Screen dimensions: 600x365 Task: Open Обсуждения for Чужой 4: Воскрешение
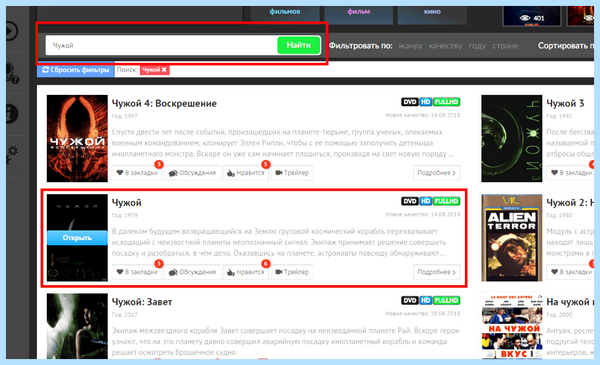[192, 173]
